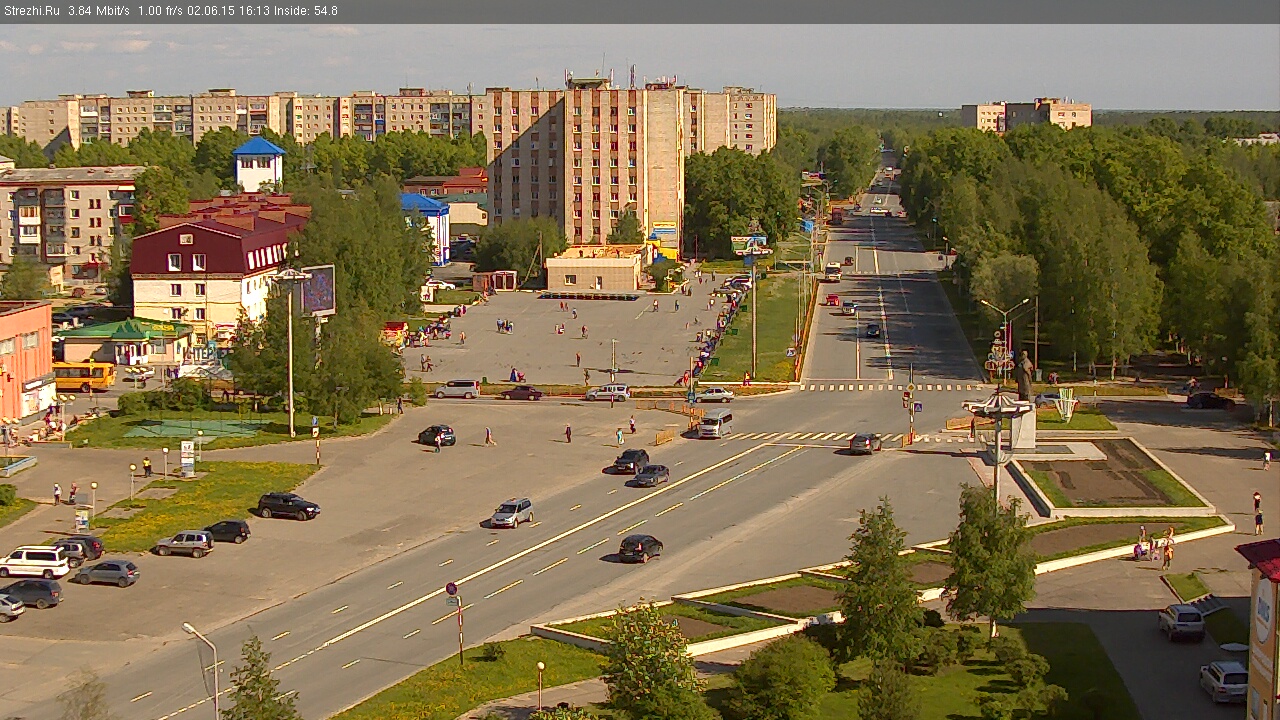Click the 1.00 fr/s frame rate value

pyautogui.click(x=160, y=11)
